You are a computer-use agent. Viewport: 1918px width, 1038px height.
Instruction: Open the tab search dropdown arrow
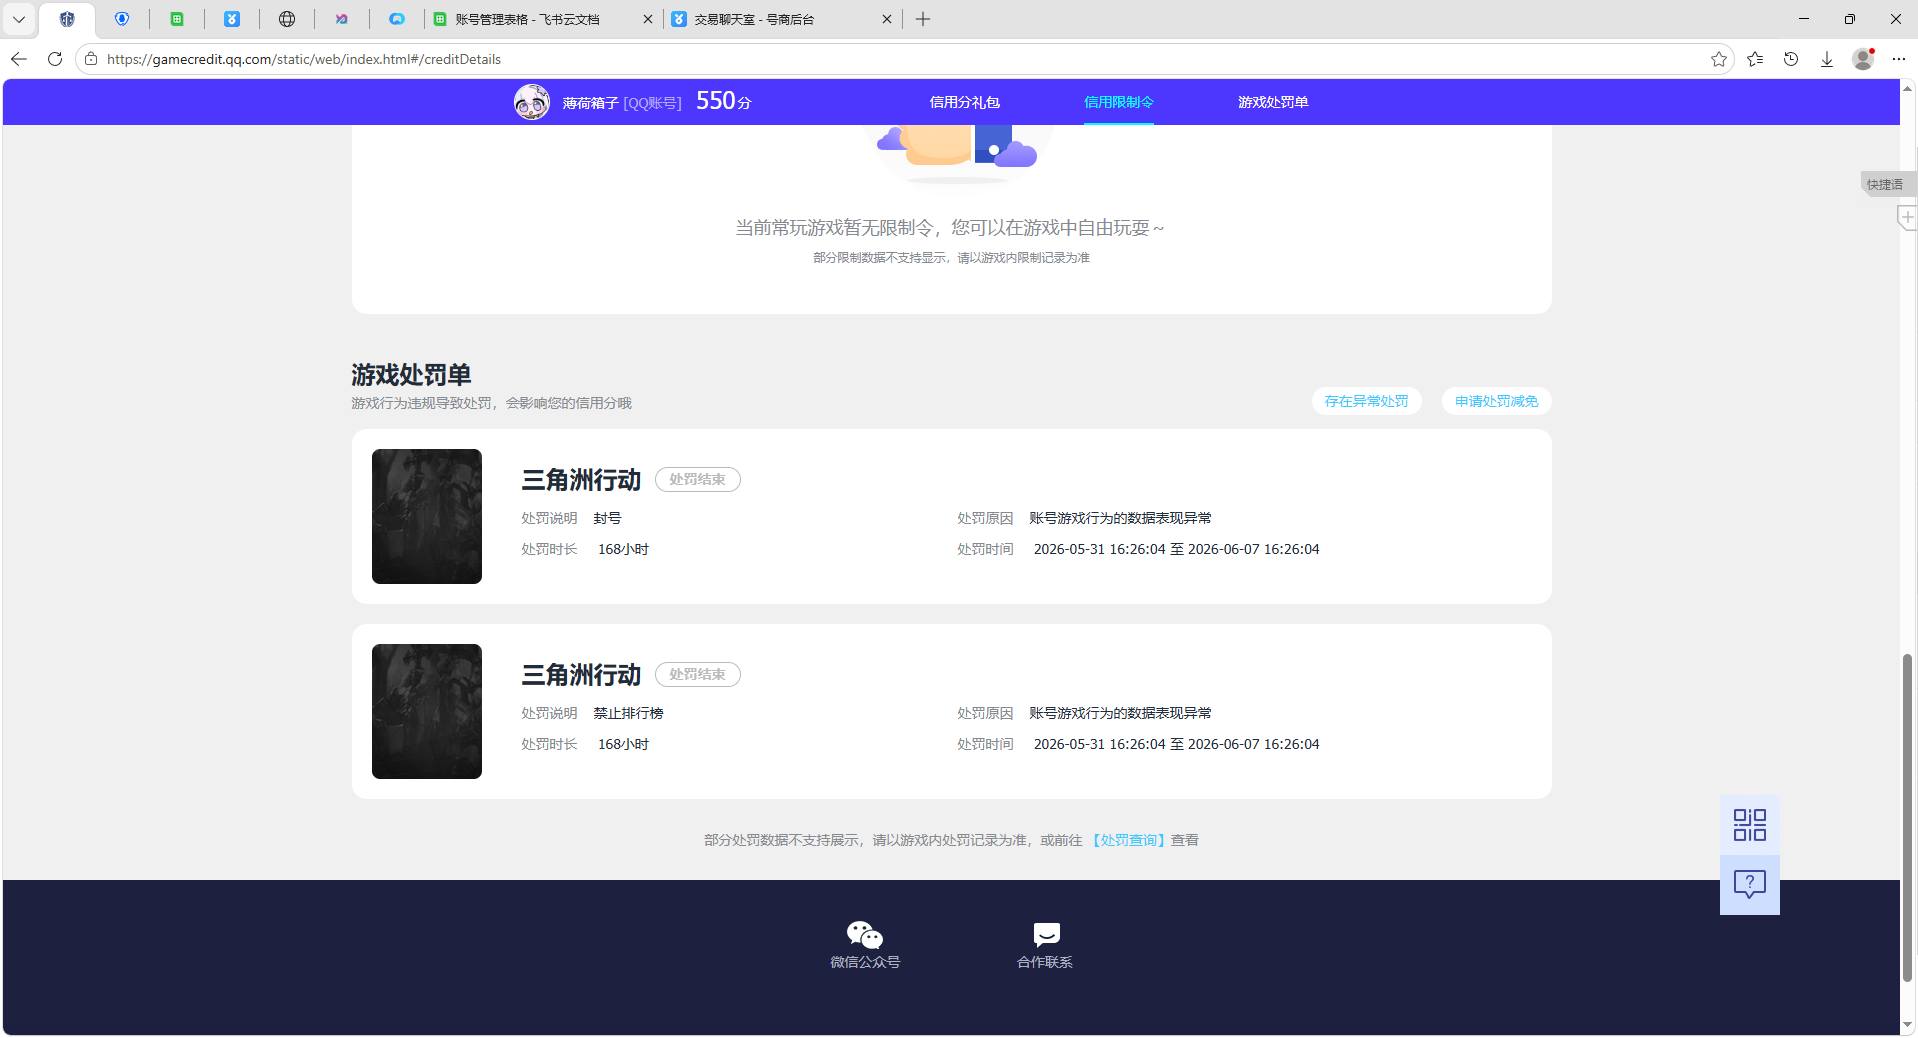coord(19,19)
